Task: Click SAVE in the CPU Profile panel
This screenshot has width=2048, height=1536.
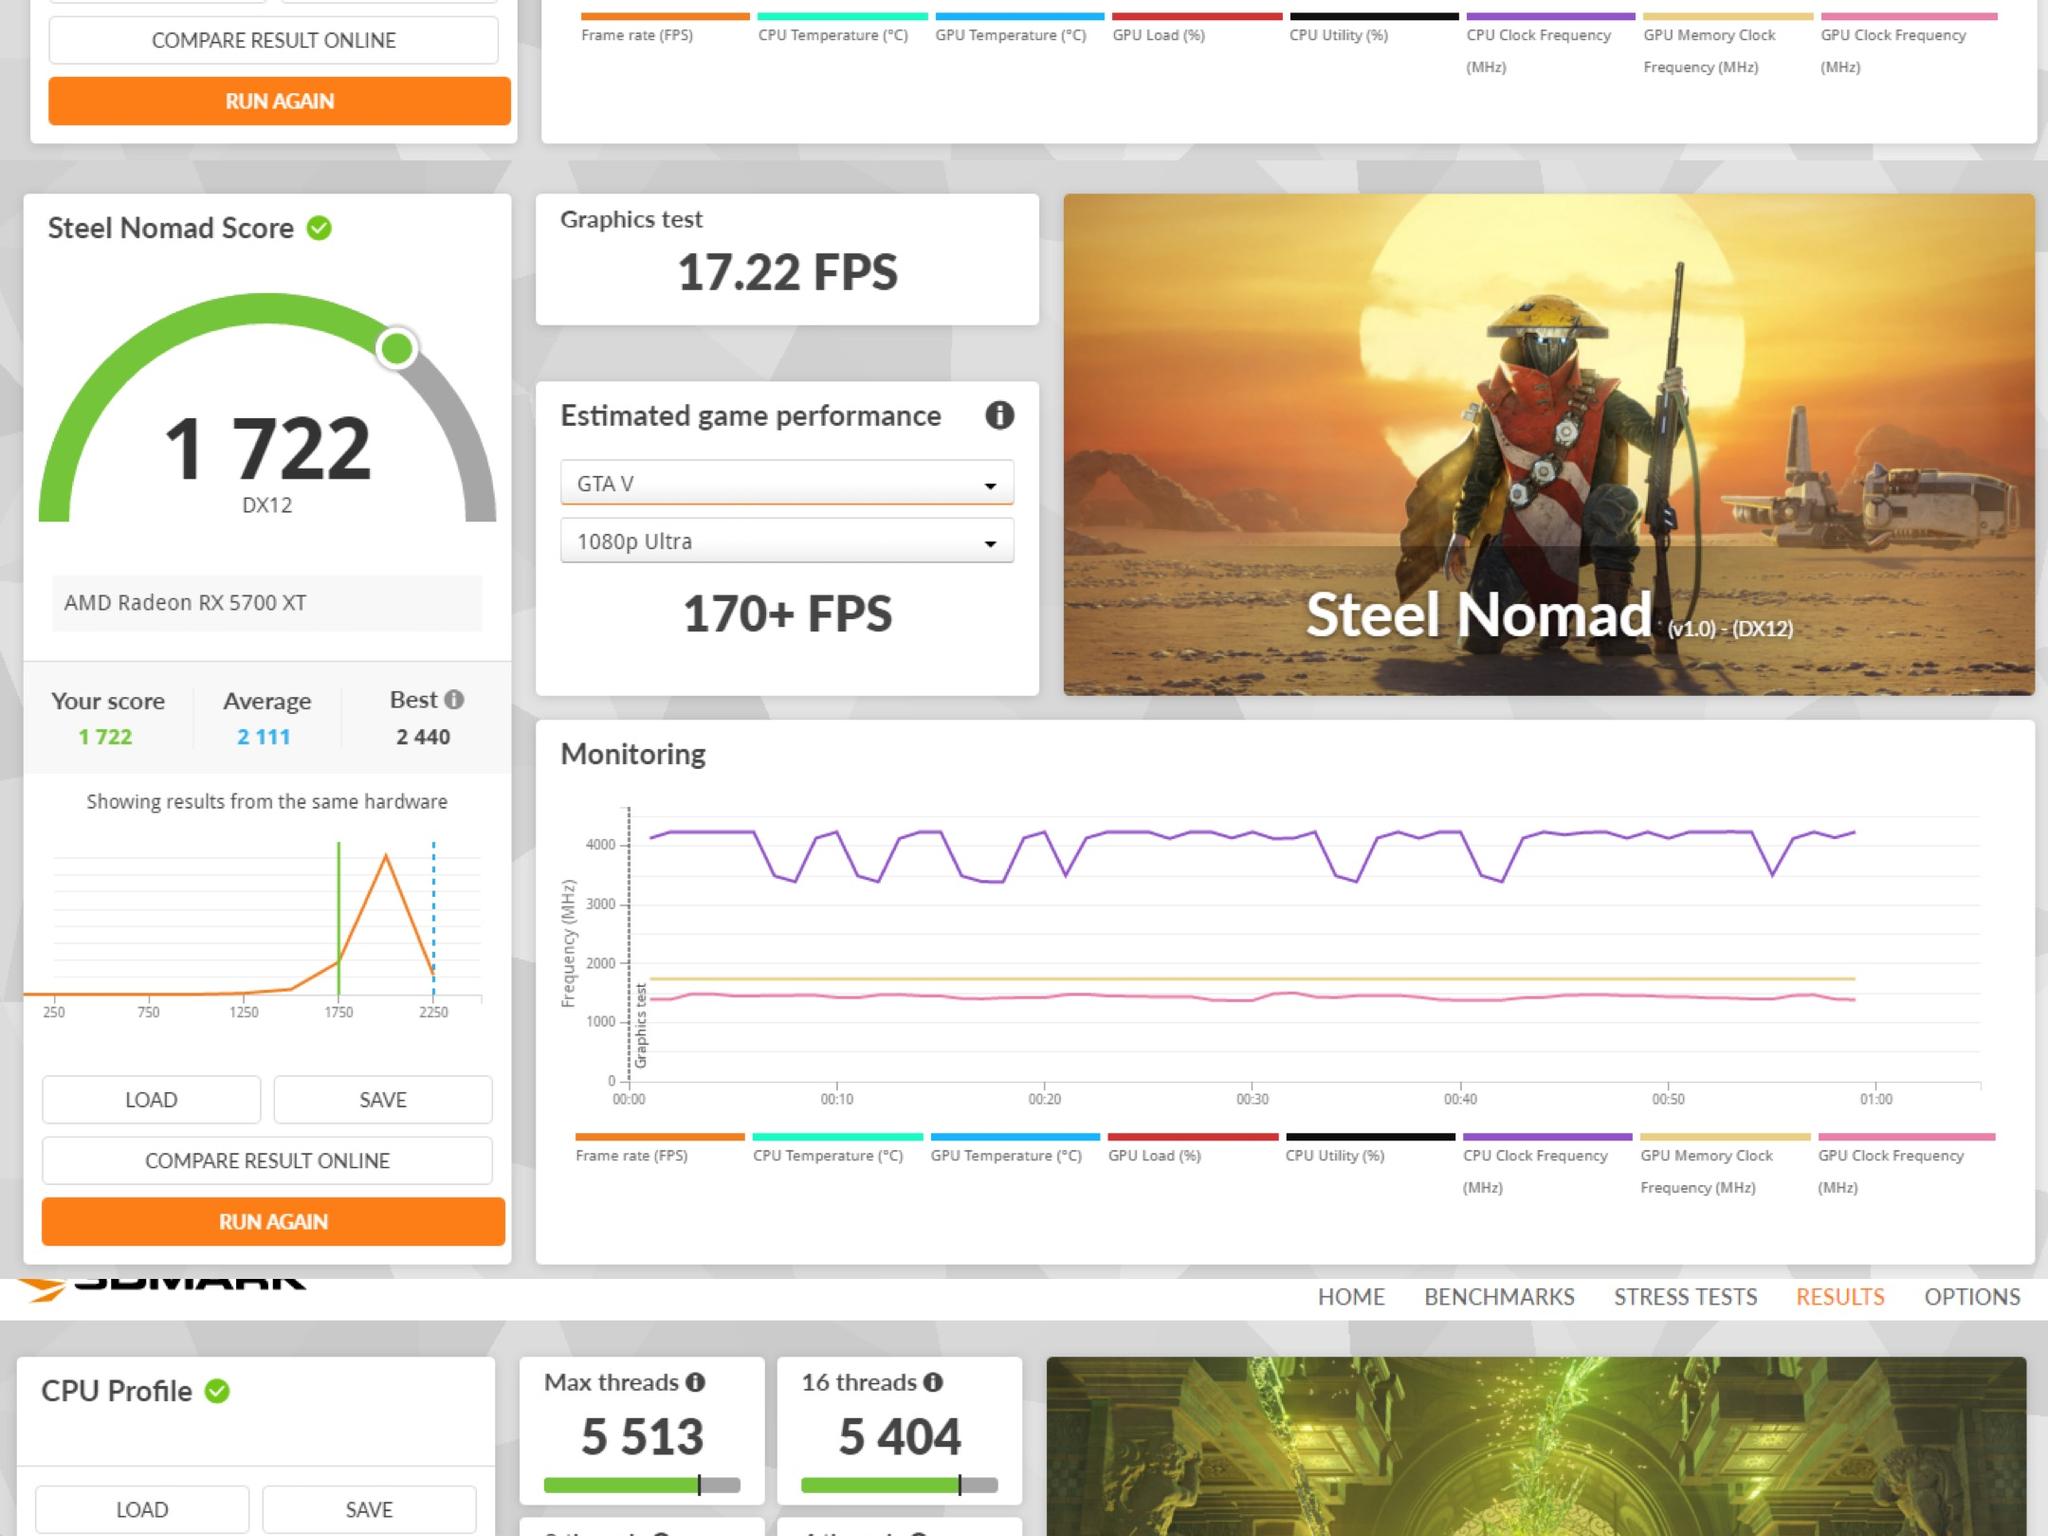Action: coord(369,1509)
